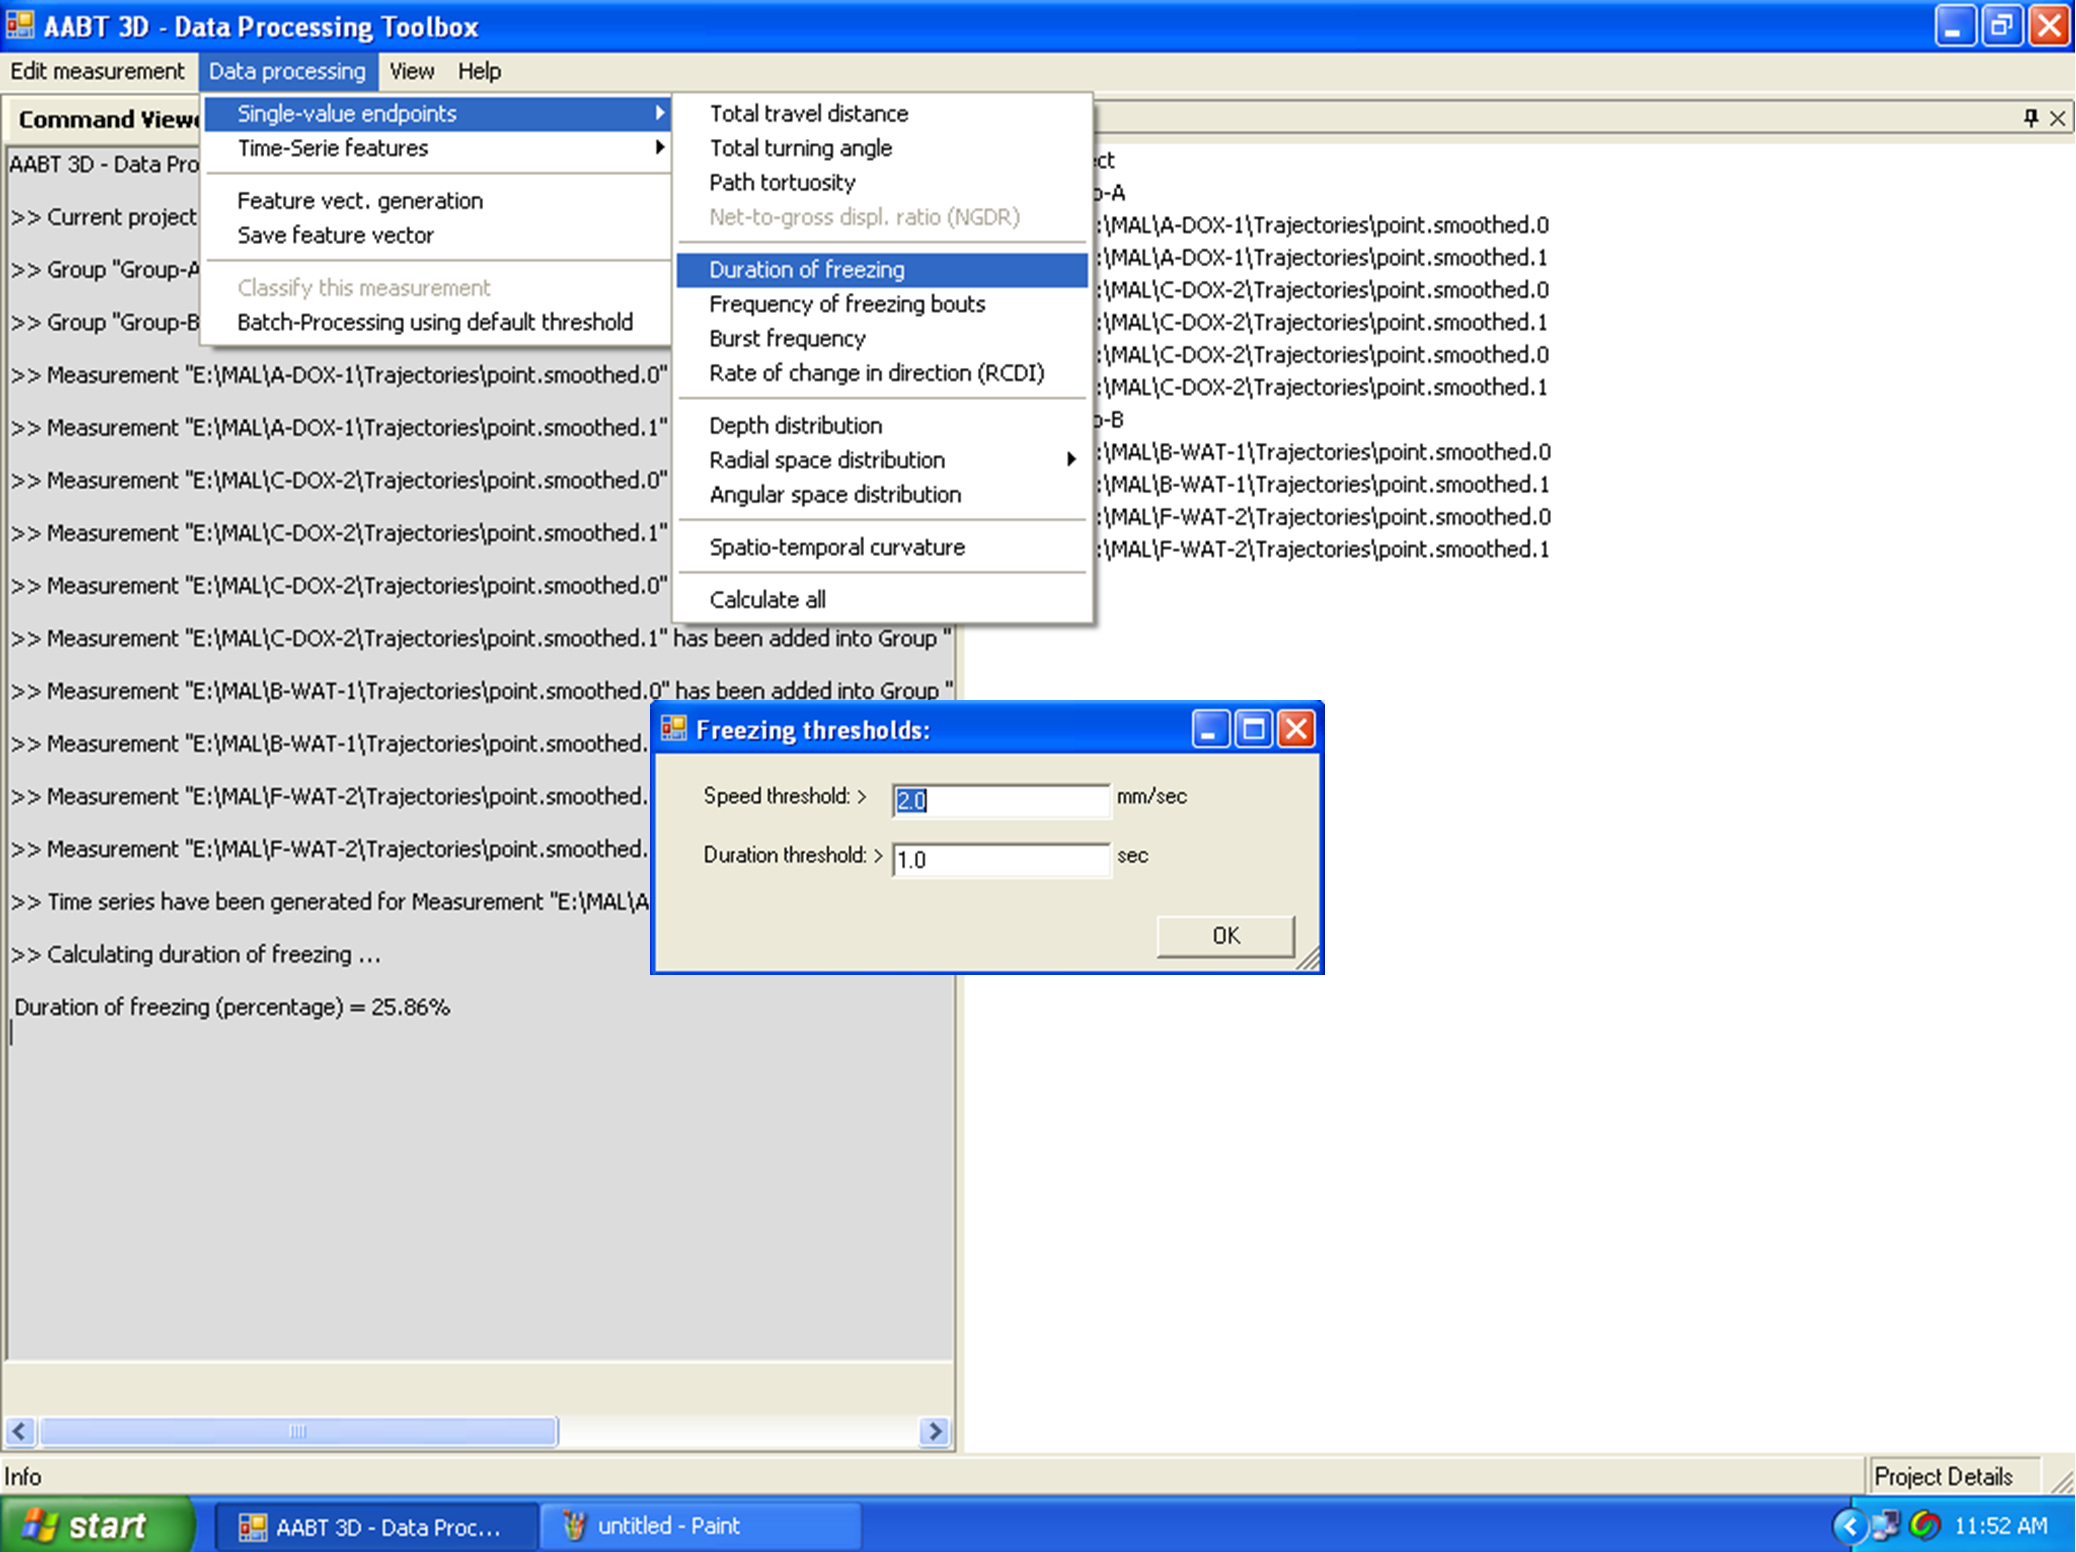Click the Speed threshold input field
2076x1552 pixels.
tap(1000, 800)
